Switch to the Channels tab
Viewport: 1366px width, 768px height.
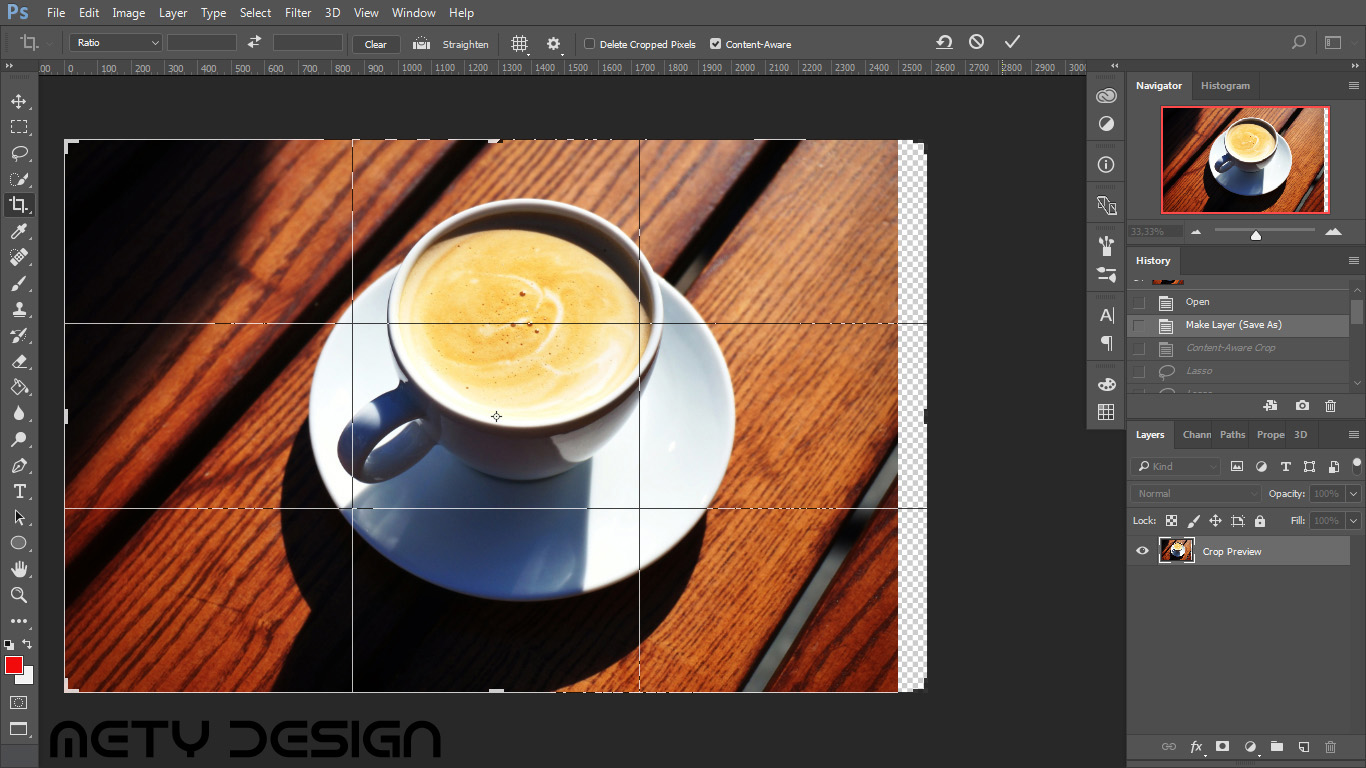tap(1196, 435)
